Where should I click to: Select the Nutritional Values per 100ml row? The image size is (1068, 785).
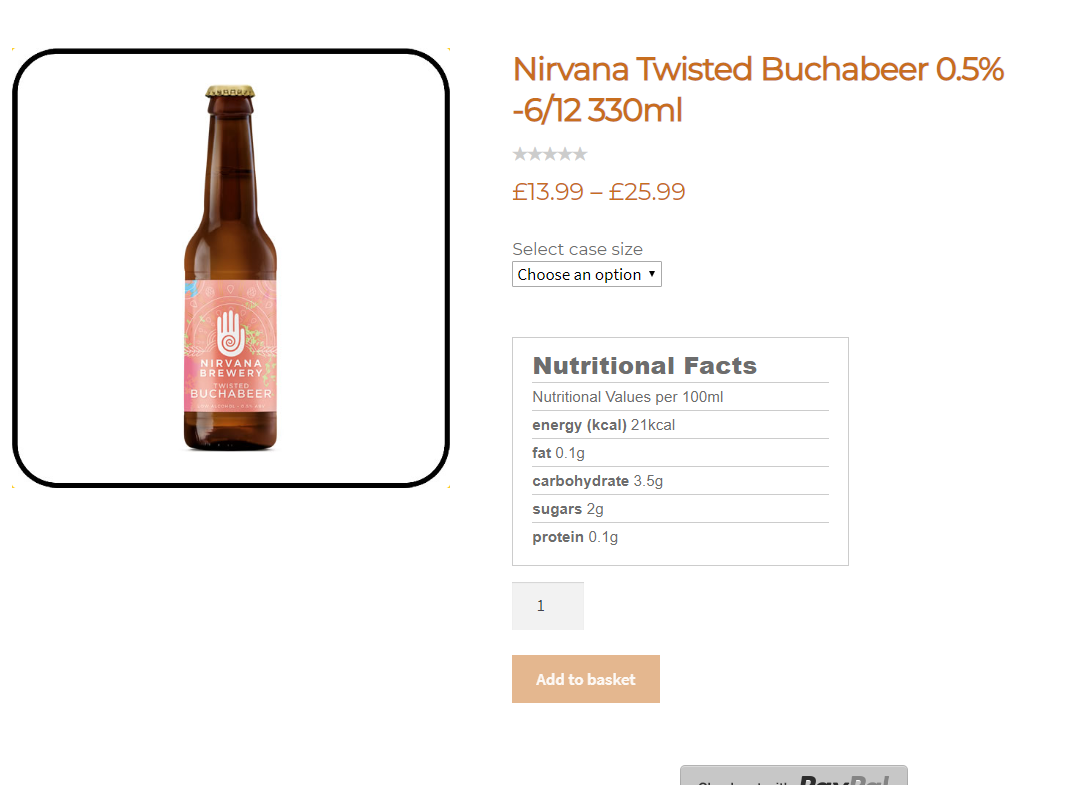pos(627,397)
